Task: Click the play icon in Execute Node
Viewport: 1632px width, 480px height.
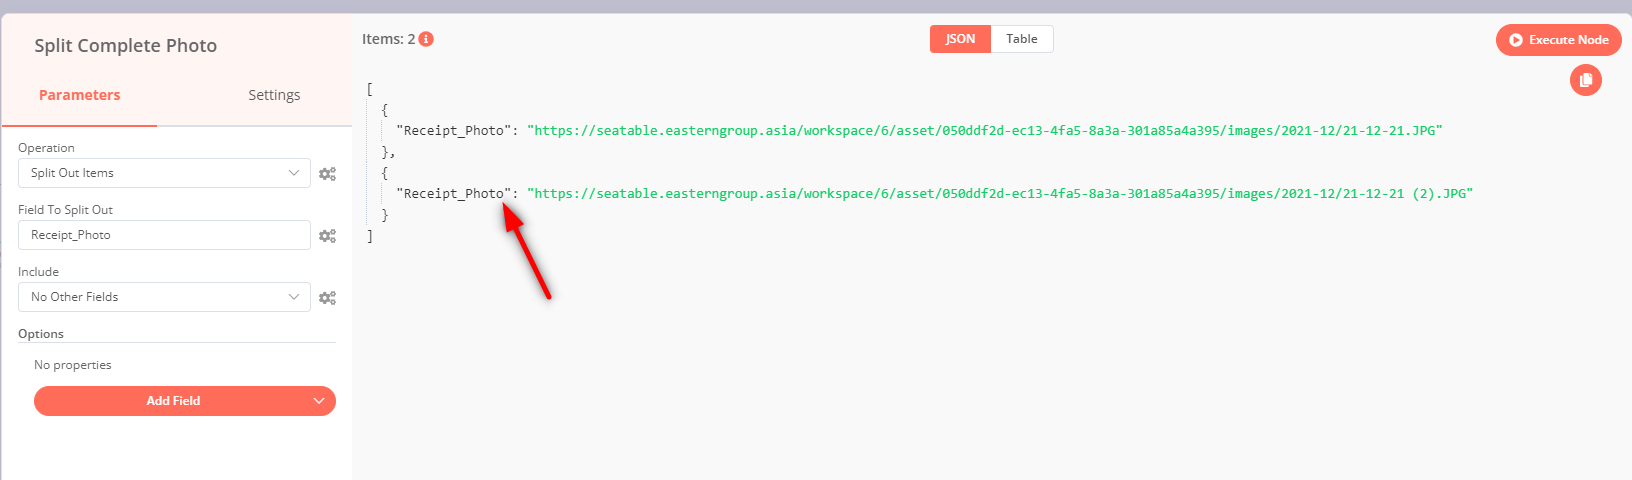Action: 1516,40
